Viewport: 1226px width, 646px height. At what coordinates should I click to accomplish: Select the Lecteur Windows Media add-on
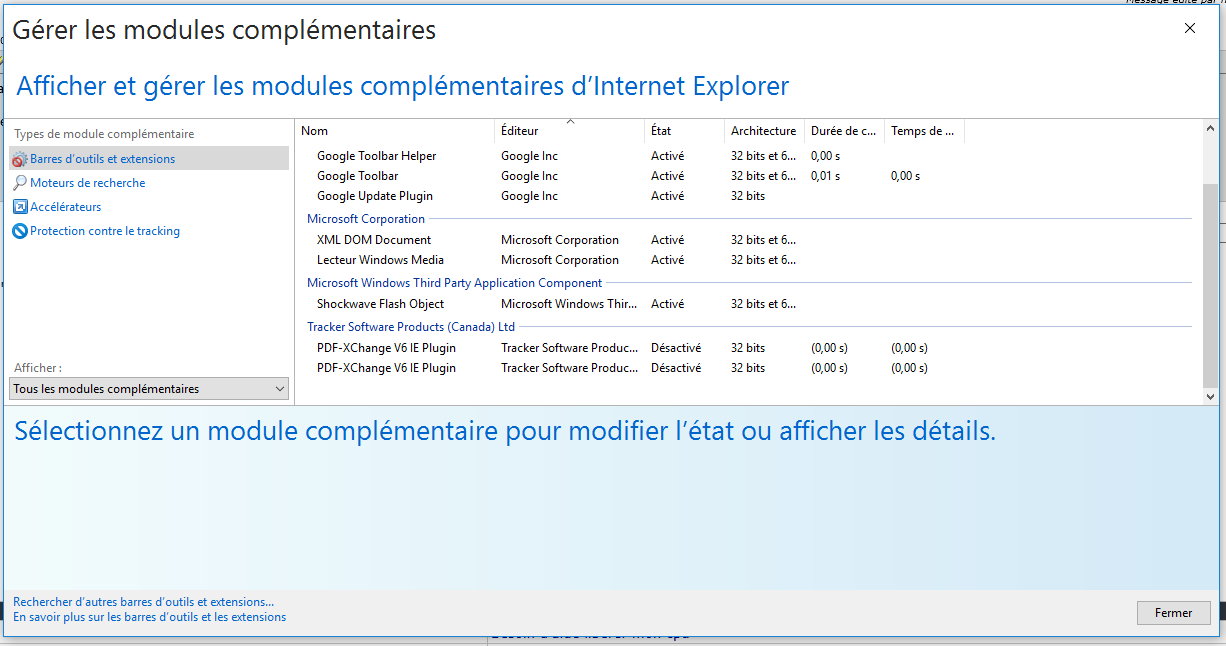[748, 260]
